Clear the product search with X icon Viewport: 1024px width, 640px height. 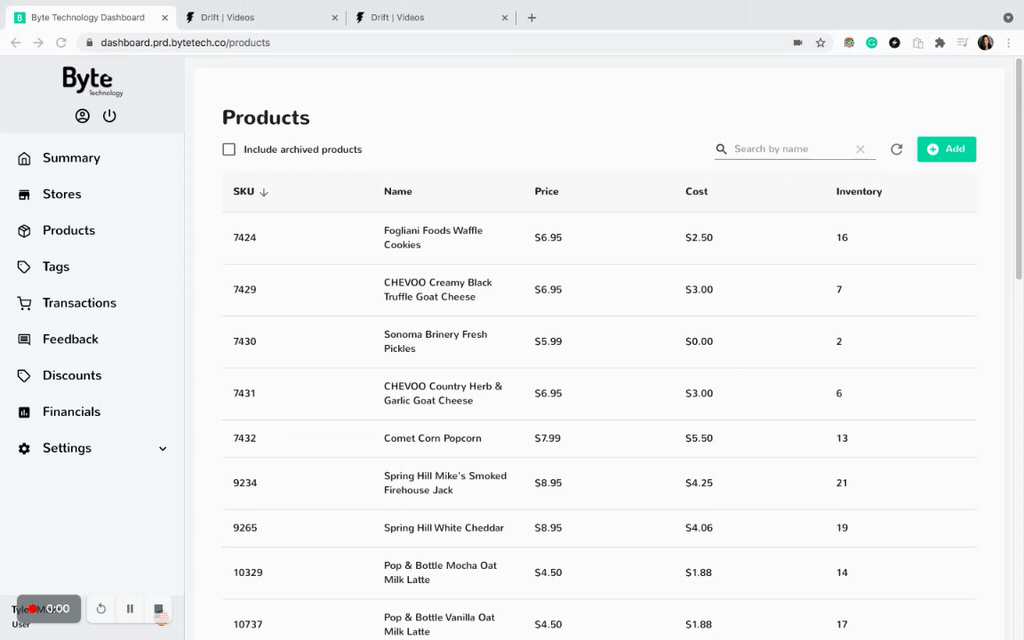860,150
